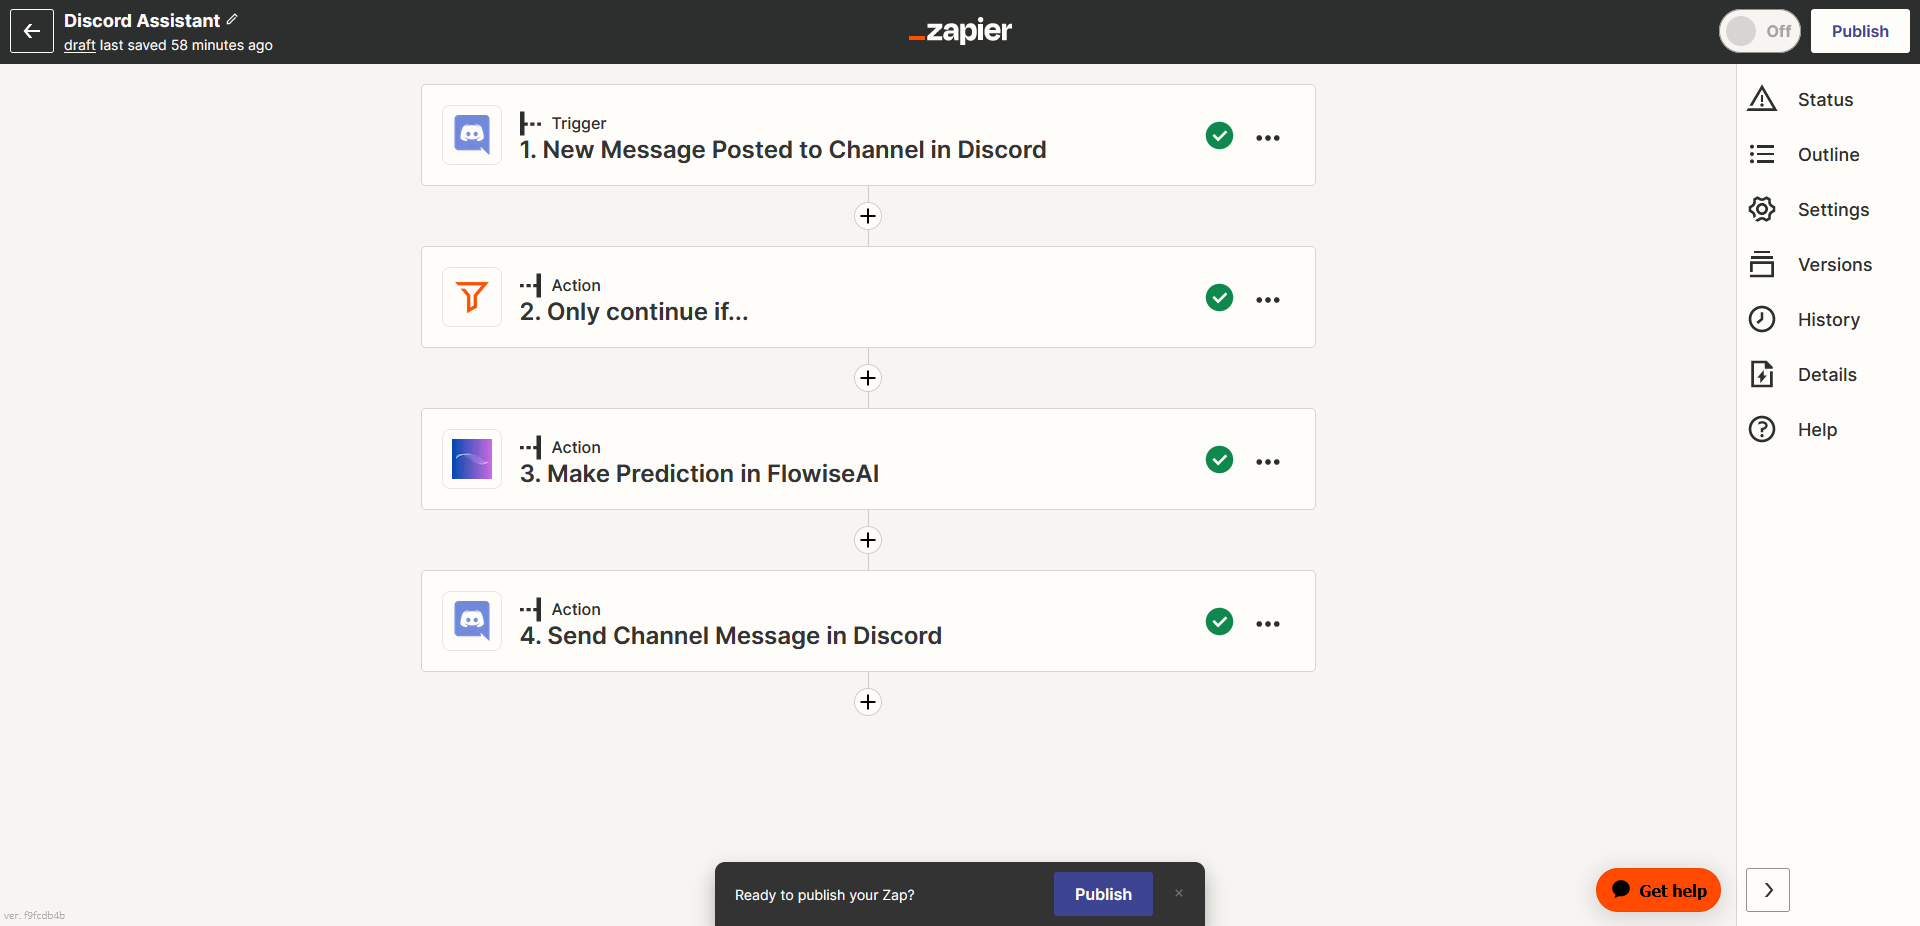
Task: Dismiss the Ready to publish banner
Action: [x=1179, y=893]
